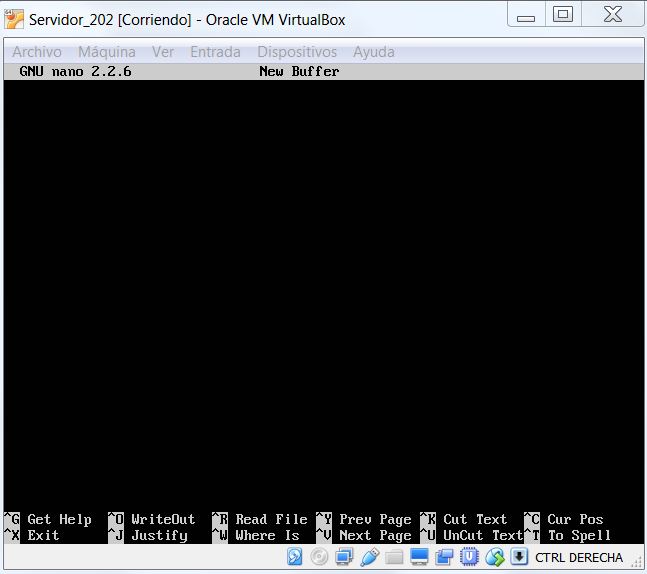Click the New Buffer header text
Screen dimensions: 647x574
(x=299, y=71)
